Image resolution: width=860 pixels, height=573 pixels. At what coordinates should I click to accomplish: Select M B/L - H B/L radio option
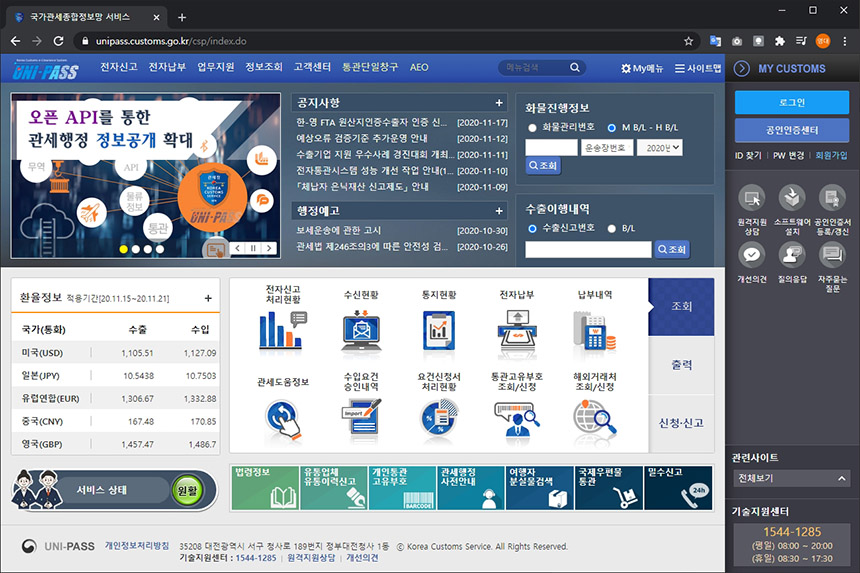tap(612, 128)
